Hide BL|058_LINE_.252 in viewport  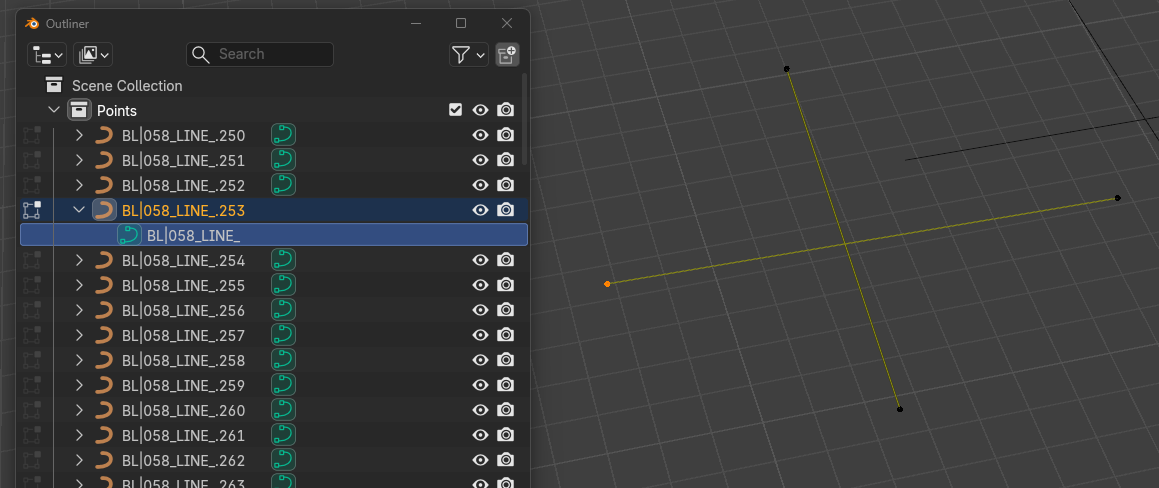click(480, 185)
